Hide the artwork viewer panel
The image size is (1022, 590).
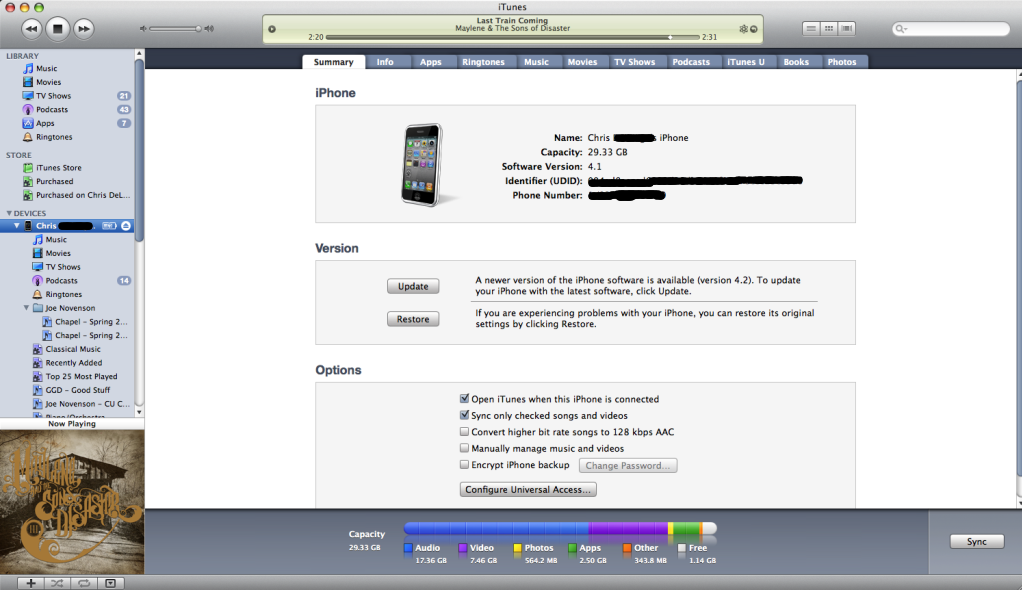tap(110, 583)
